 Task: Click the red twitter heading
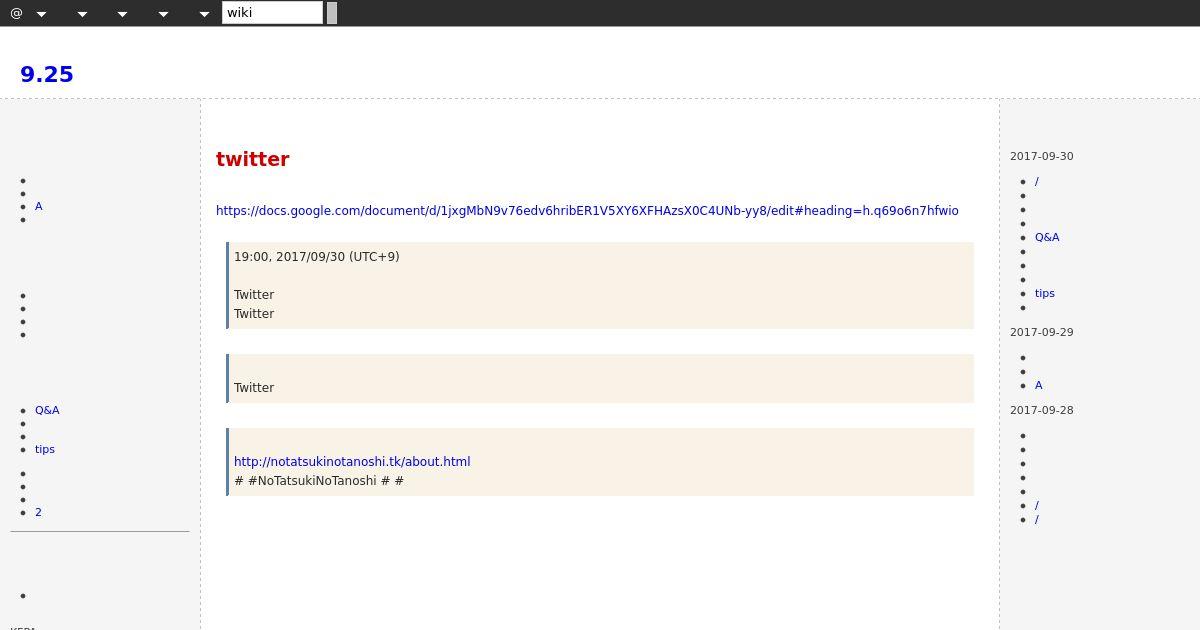tap(253, 159)
